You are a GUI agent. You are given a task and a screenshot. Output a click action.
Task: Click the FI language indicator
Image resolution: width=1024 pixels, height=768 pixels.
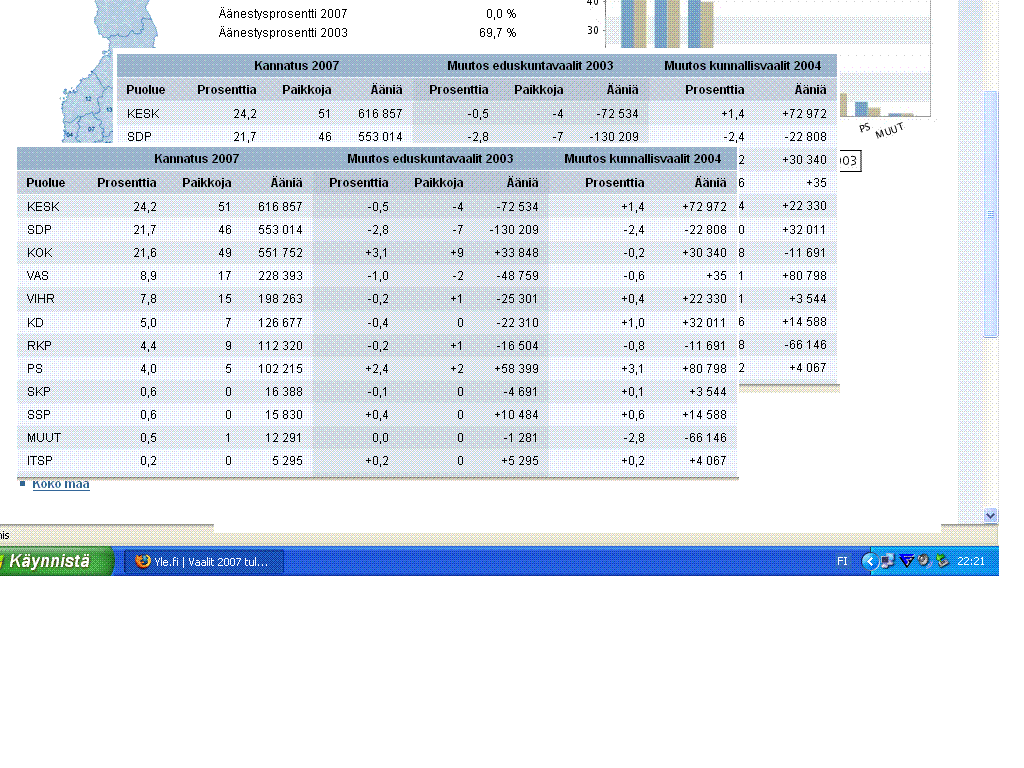[x=842, y=562]
